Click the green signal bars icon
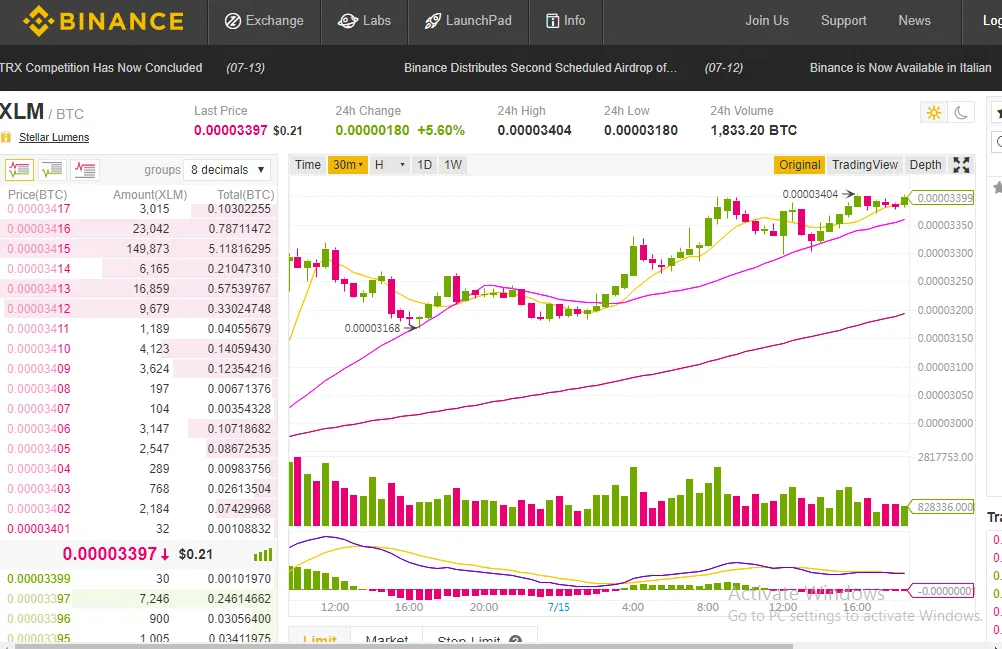The width and height of the screenshot is (1002, 649). point(263,554)
